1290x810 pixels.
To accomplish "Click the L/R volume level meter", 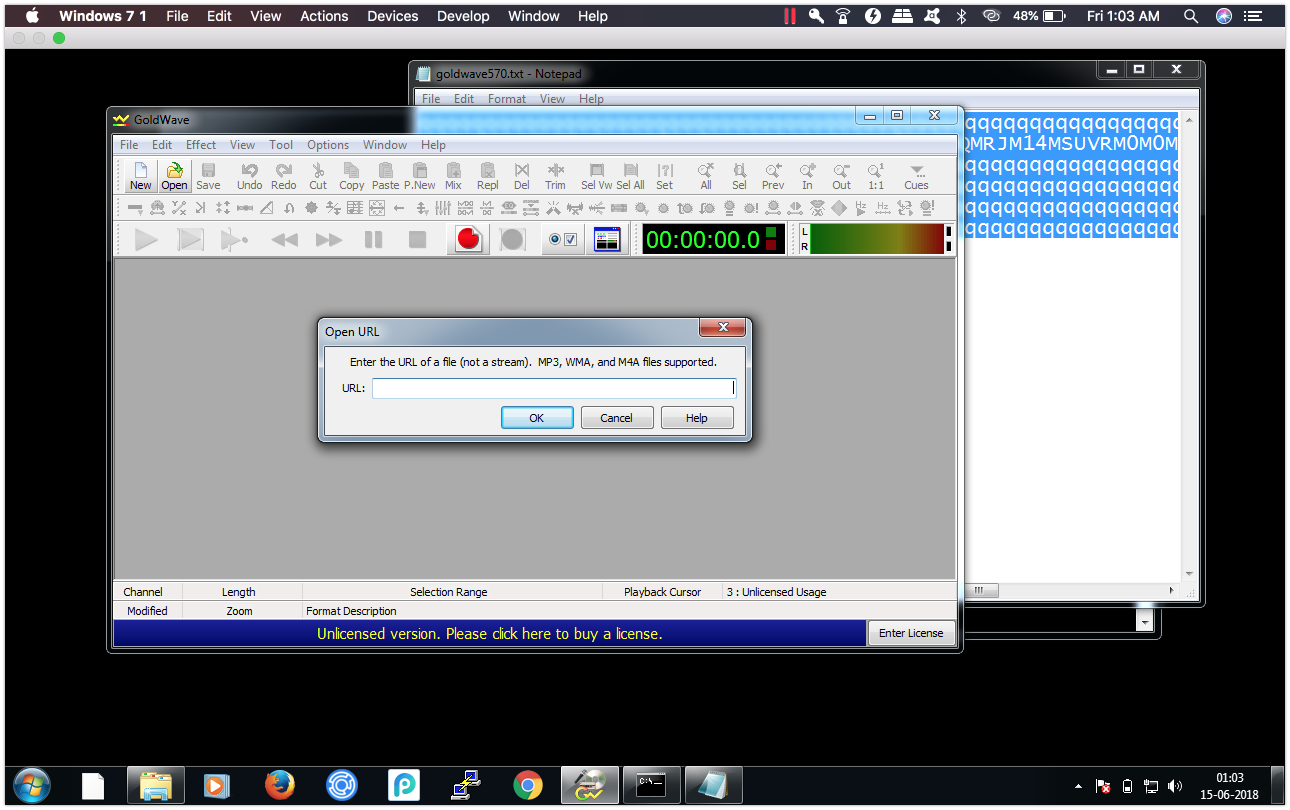I will (x=876, y=240).
